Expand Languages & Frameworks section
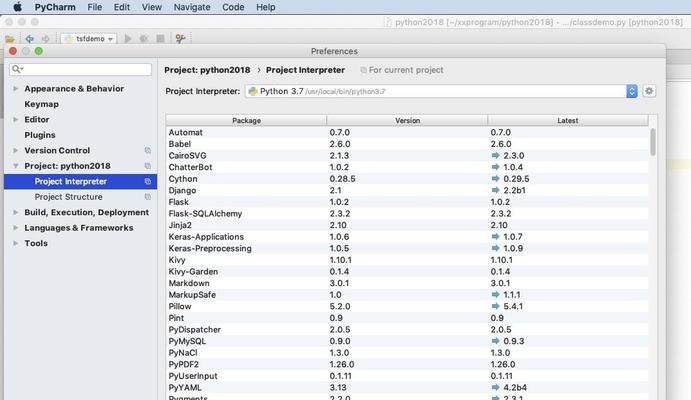Screen dimensions: 691x400 tap(15, 228)
